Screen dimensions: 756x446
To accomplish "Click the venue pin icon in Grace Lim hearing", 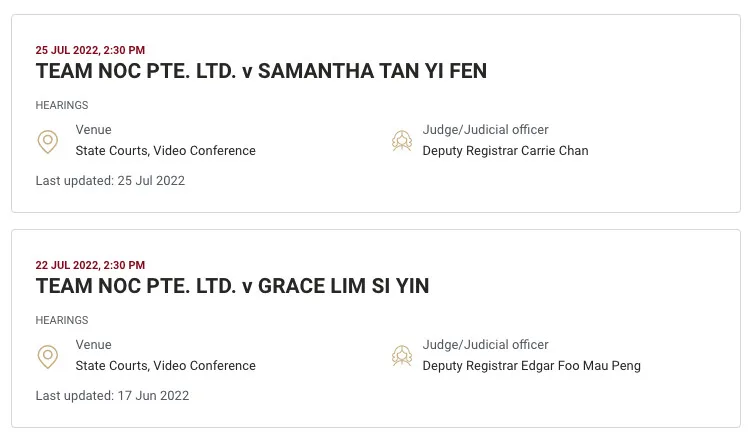I will click(47, 356).
